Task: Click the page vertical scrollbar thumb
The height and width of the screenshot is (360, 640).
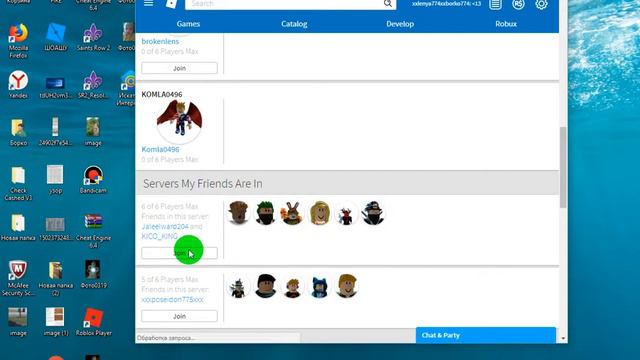Action: [563, 167]
